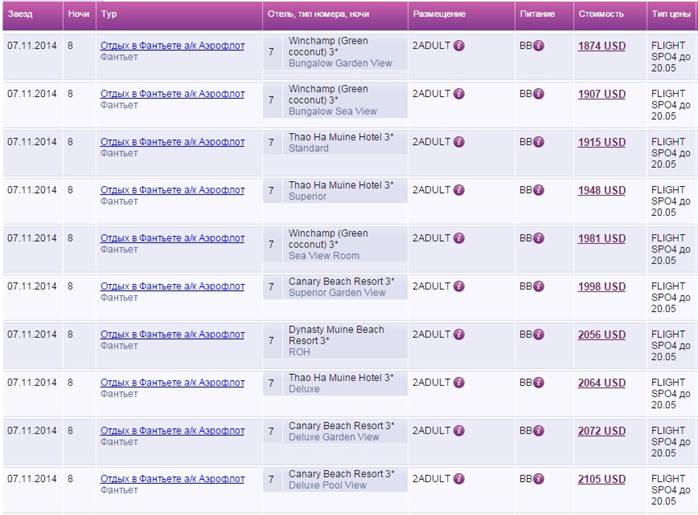Viewport: 698px width, 515px height.
Task: Click BB help icon in 2105 USD row
Action: 539,478
